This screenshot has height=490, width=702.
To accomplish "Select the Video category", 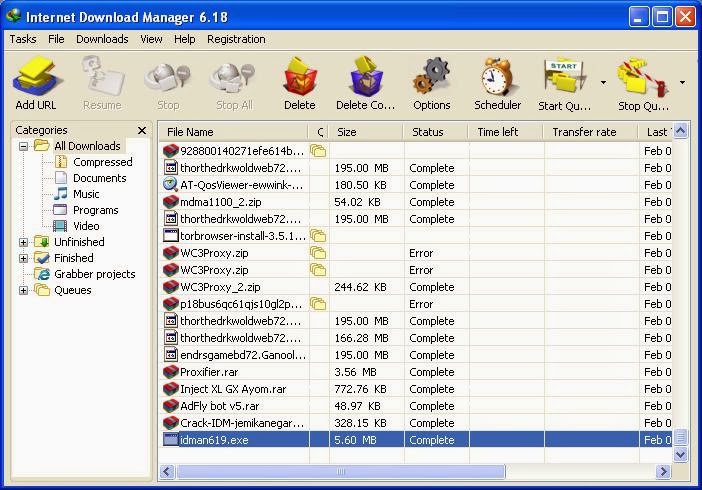I will click(x=86, y=226).
